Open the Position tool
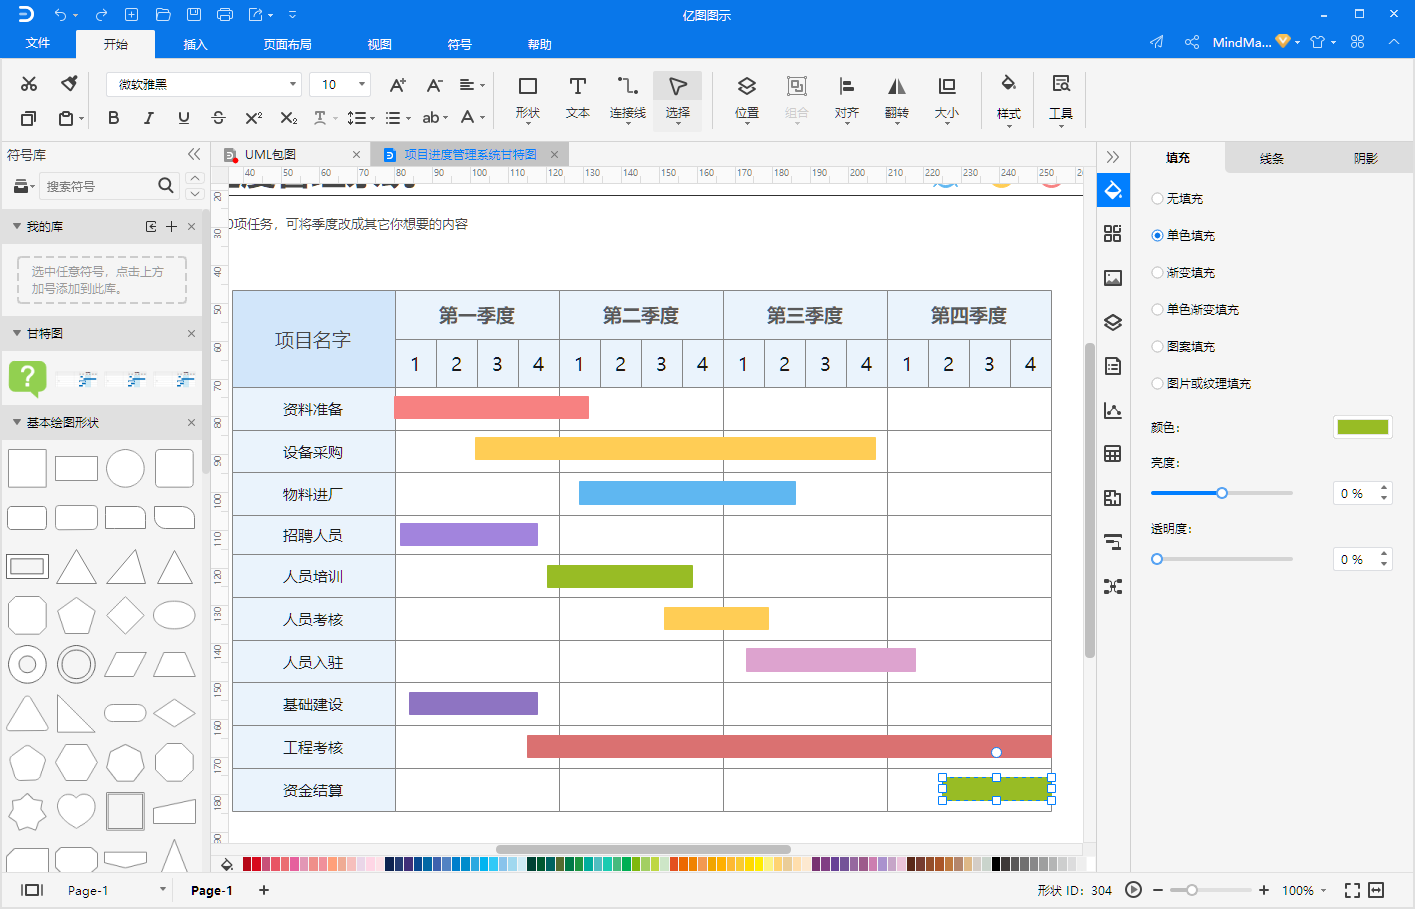Viewport: 1415px width, 909px height. (x=747, y=98)
